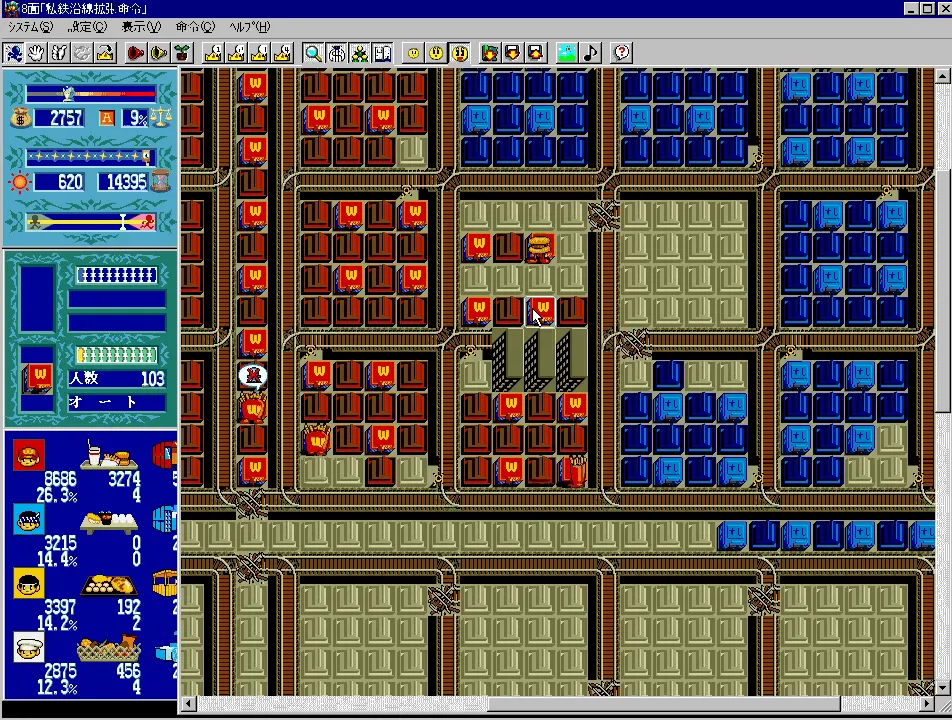Click the red megaphone toolbar icon
Viewport: 952px width, 720px height.
[x=133, y=53]
